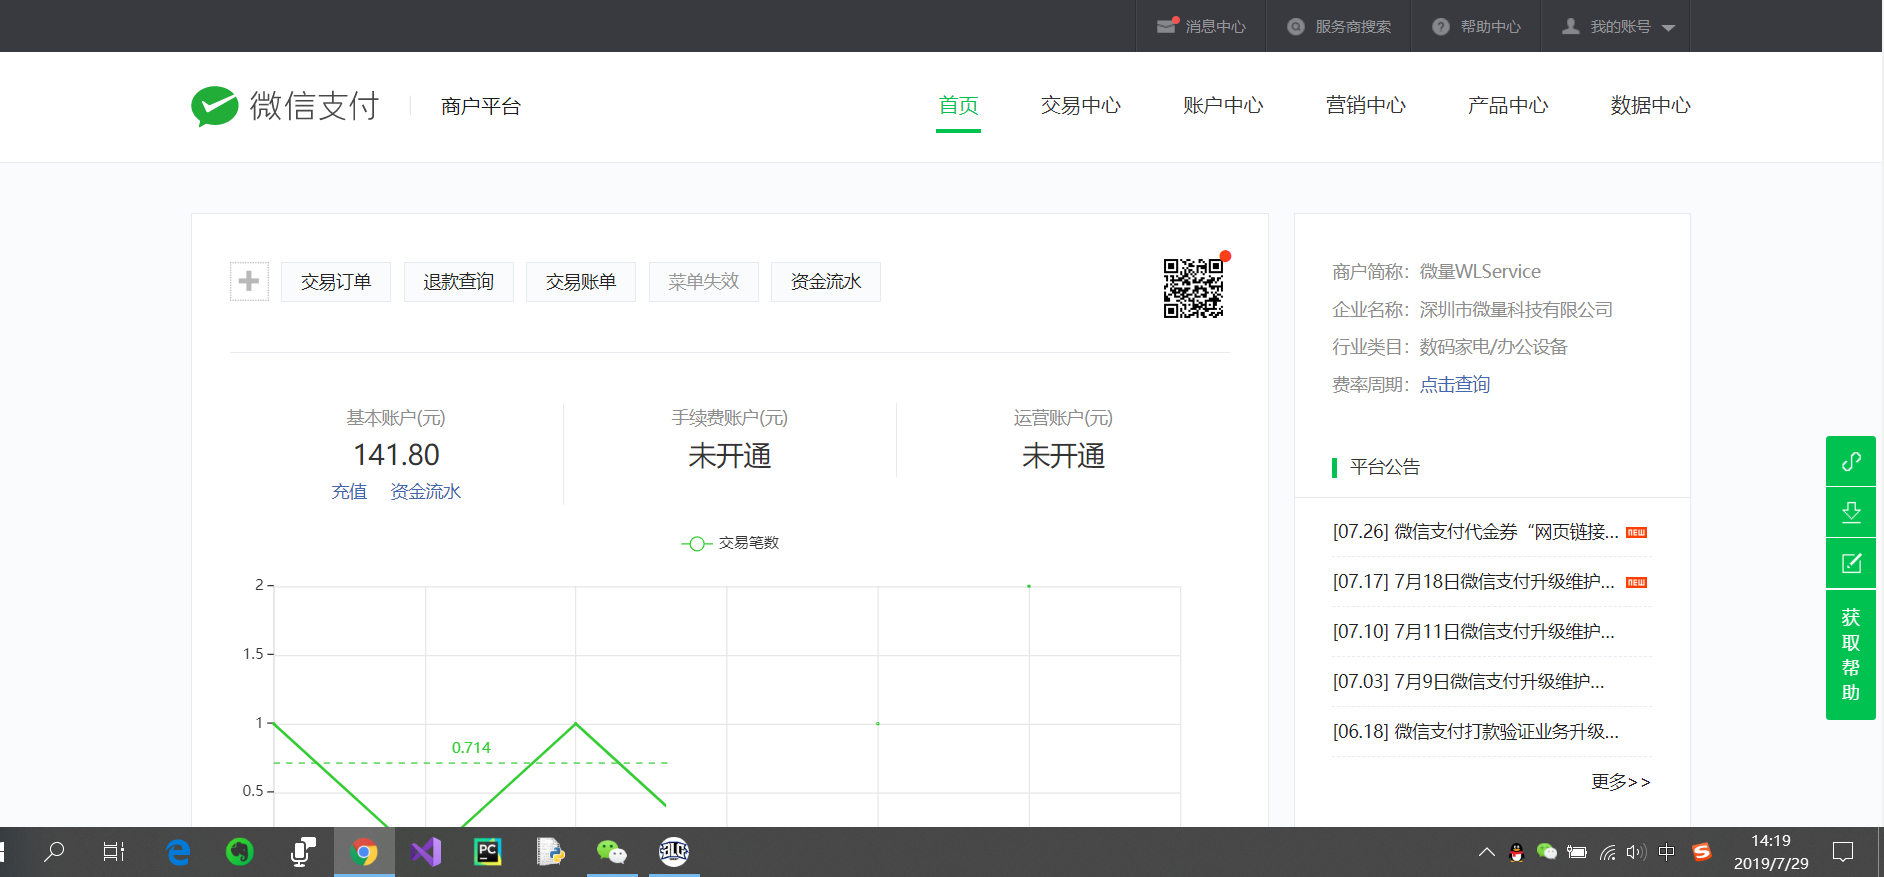Open the 账户中心 tab
Image resolution: width=1884 pixels, height=877 pixels.
pyautogui.click(x=1223, y=106)
